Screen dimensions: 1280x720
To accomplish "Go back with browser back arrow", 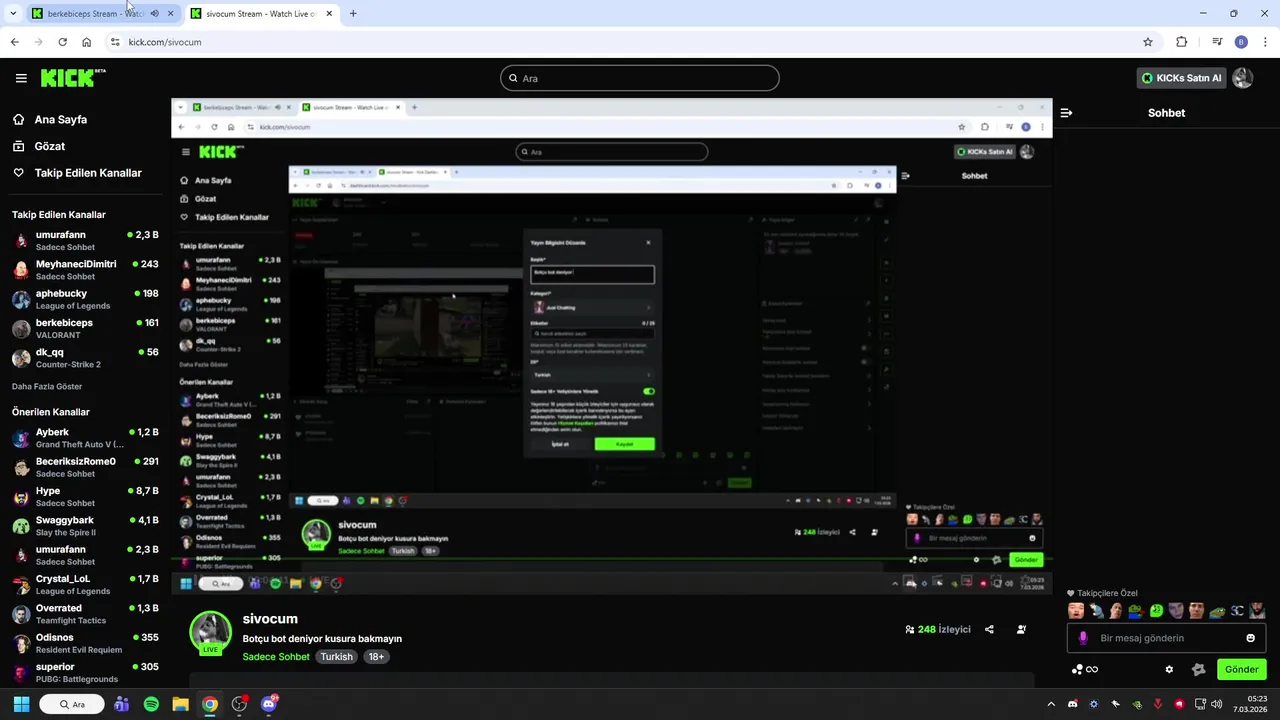I will tap(14, 42).
